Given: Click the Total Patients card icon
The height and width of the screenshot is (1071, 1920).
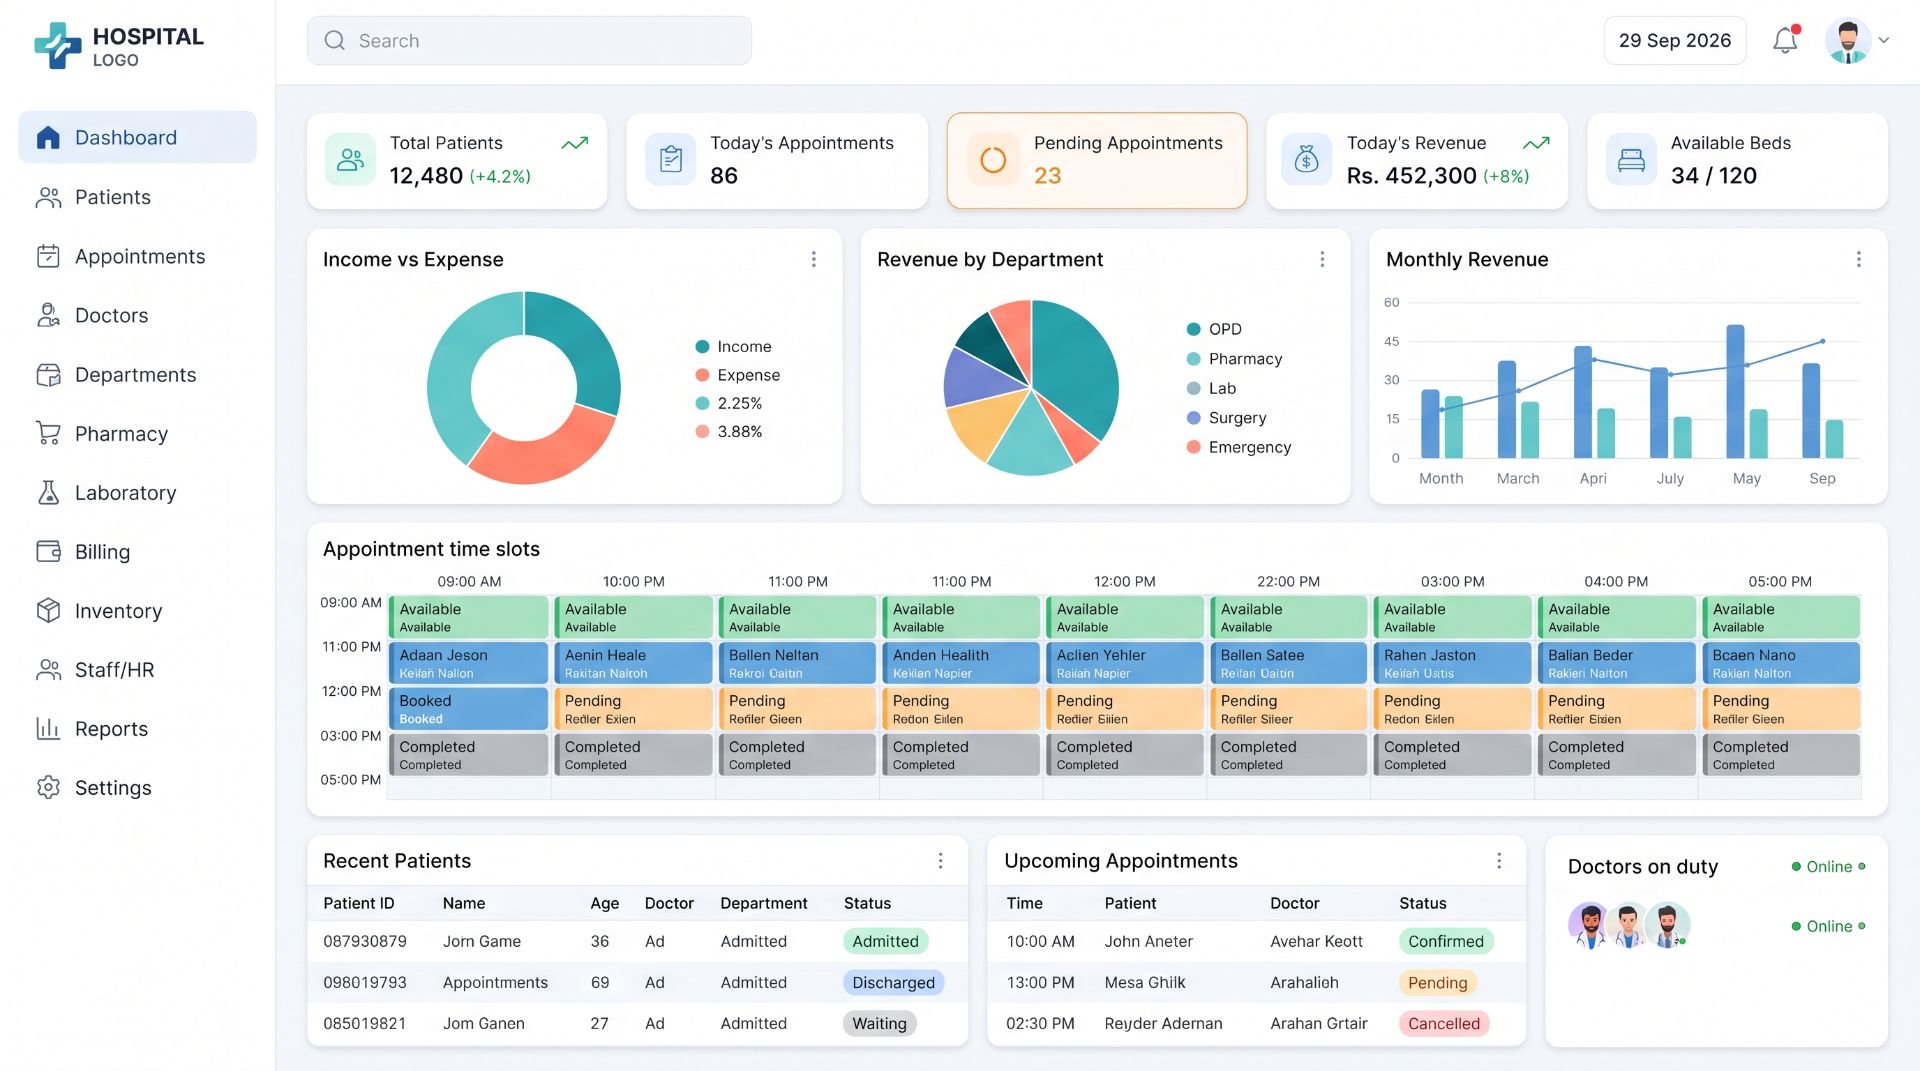Looking at the screenshot, I should click(x=350, y=159).
